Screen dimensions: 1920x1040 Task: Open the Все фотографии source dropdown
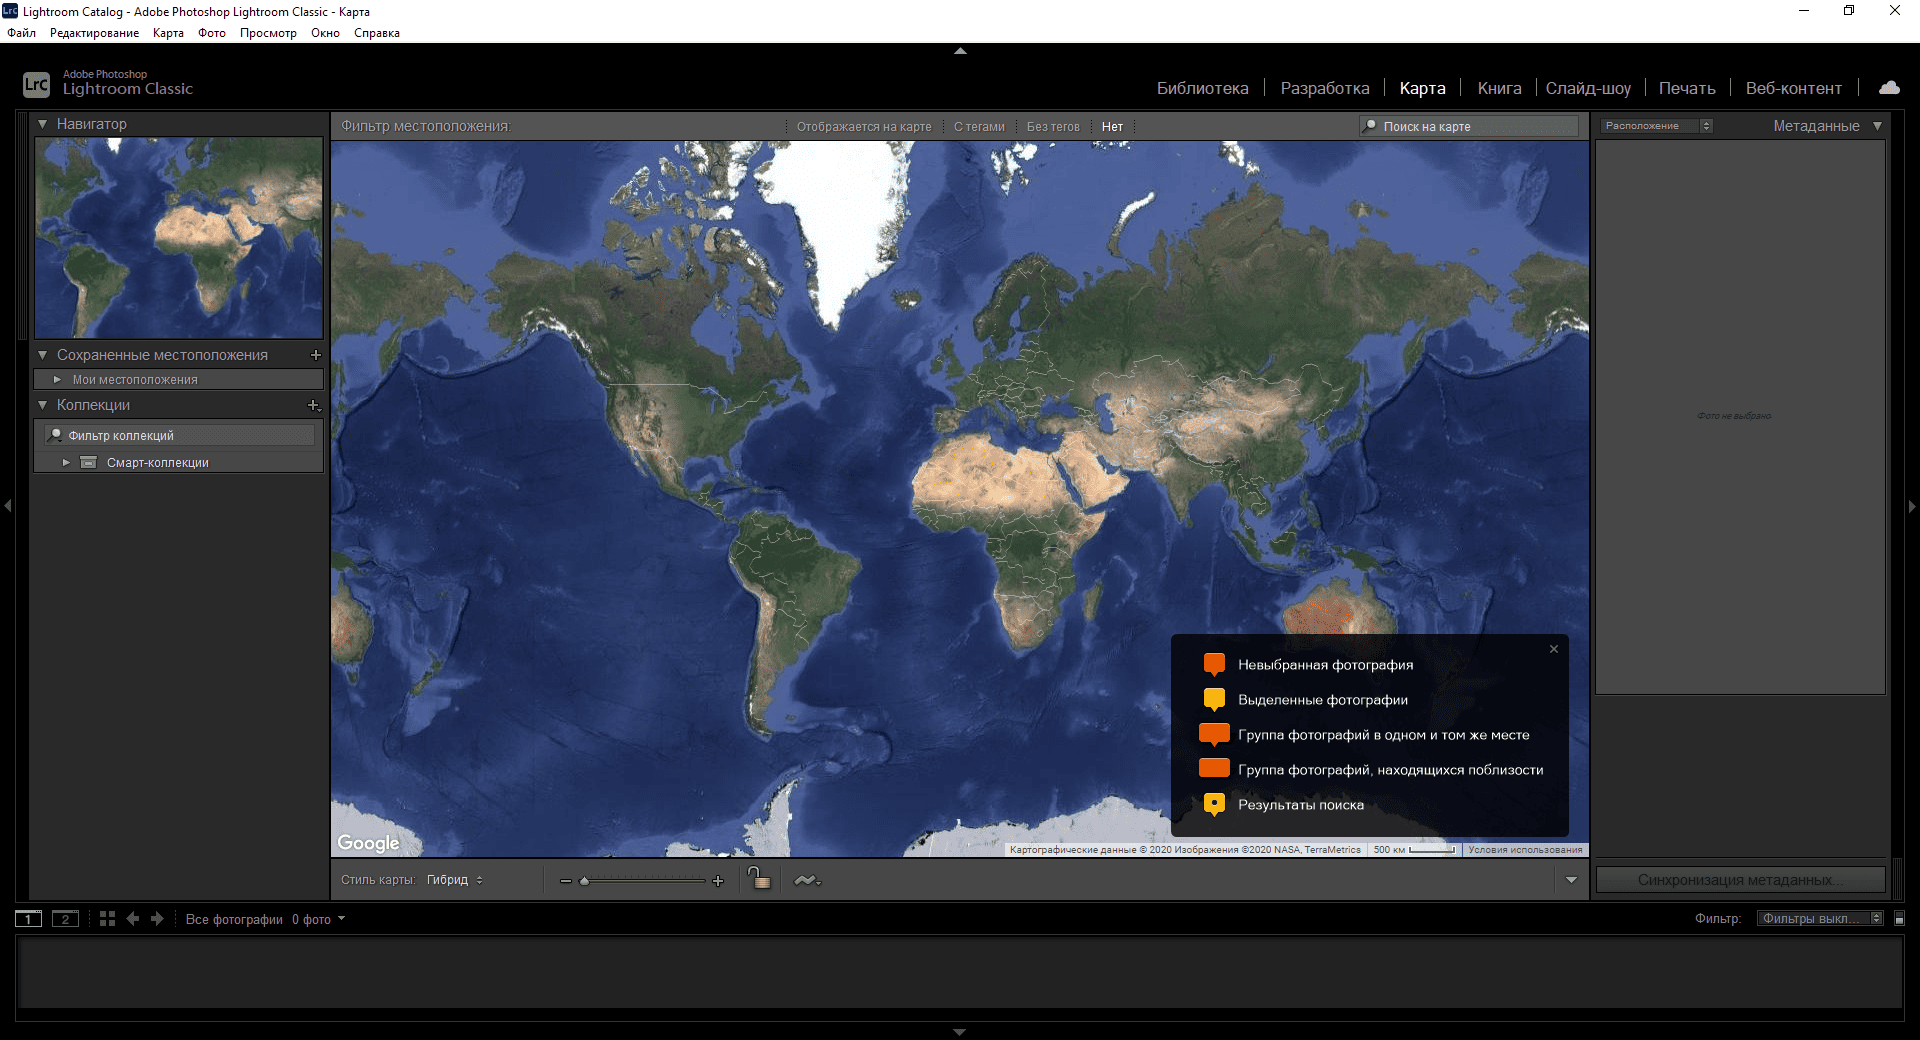tap(265, 919)
